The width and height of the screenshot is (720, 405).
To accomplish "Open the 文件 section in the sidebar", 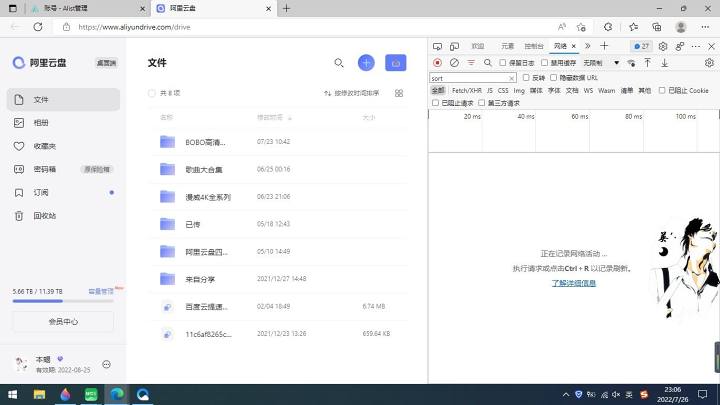I will (x=63, y=100).
